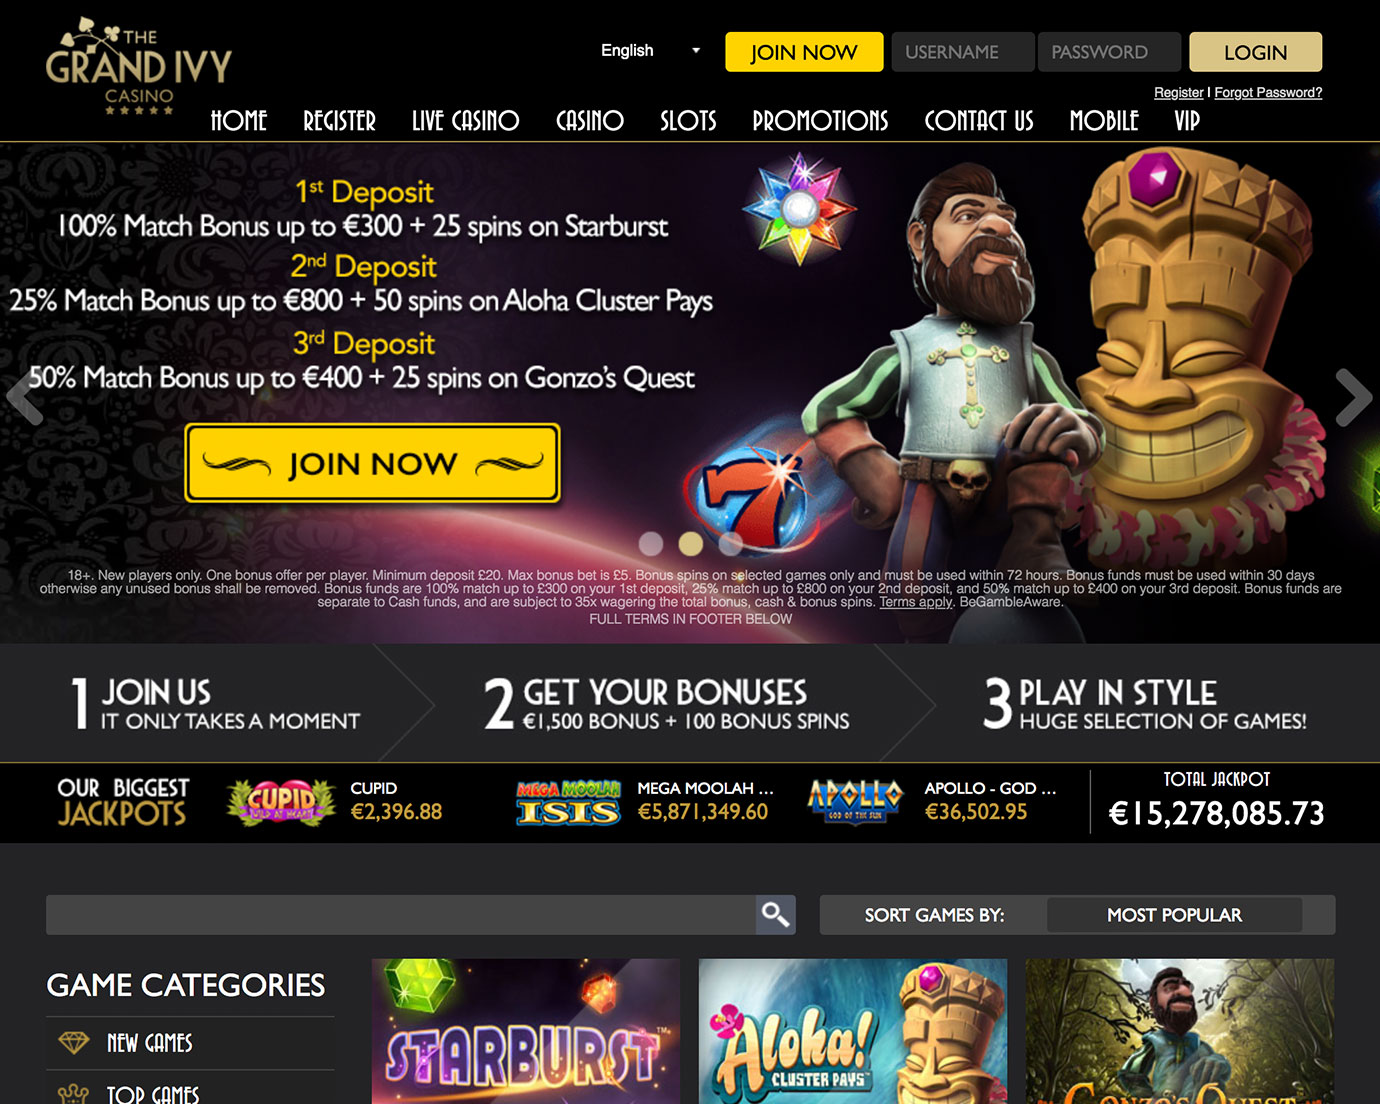This screenshot has width=1380, height=1104.
Task: Go to the Promotions menu page
Action: (820, 121)
